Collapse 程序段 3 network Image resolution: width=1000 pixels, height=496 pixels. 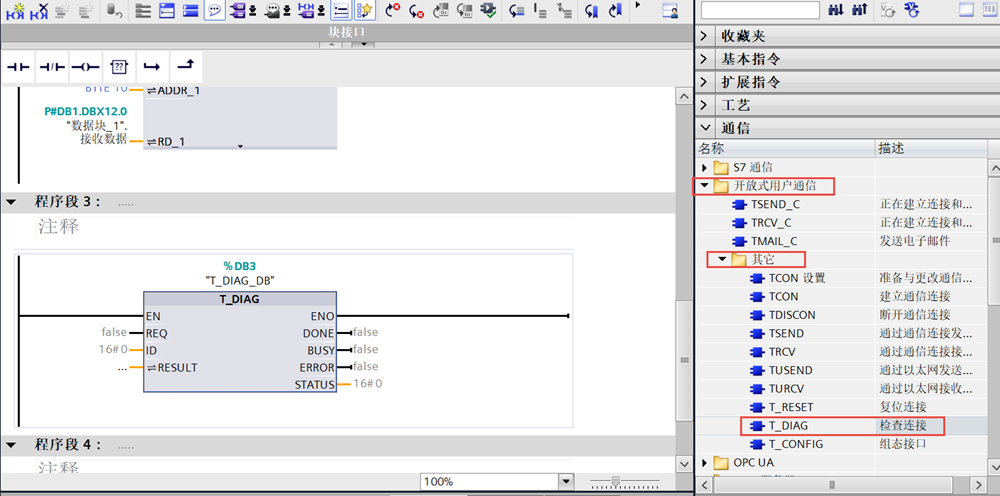pyautogui.click(x=11, y=202)
